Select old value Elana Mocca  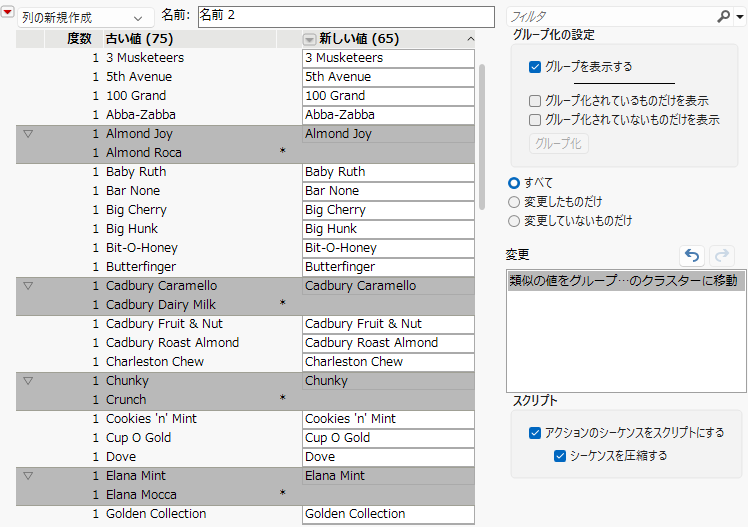[x=141, y=495]
